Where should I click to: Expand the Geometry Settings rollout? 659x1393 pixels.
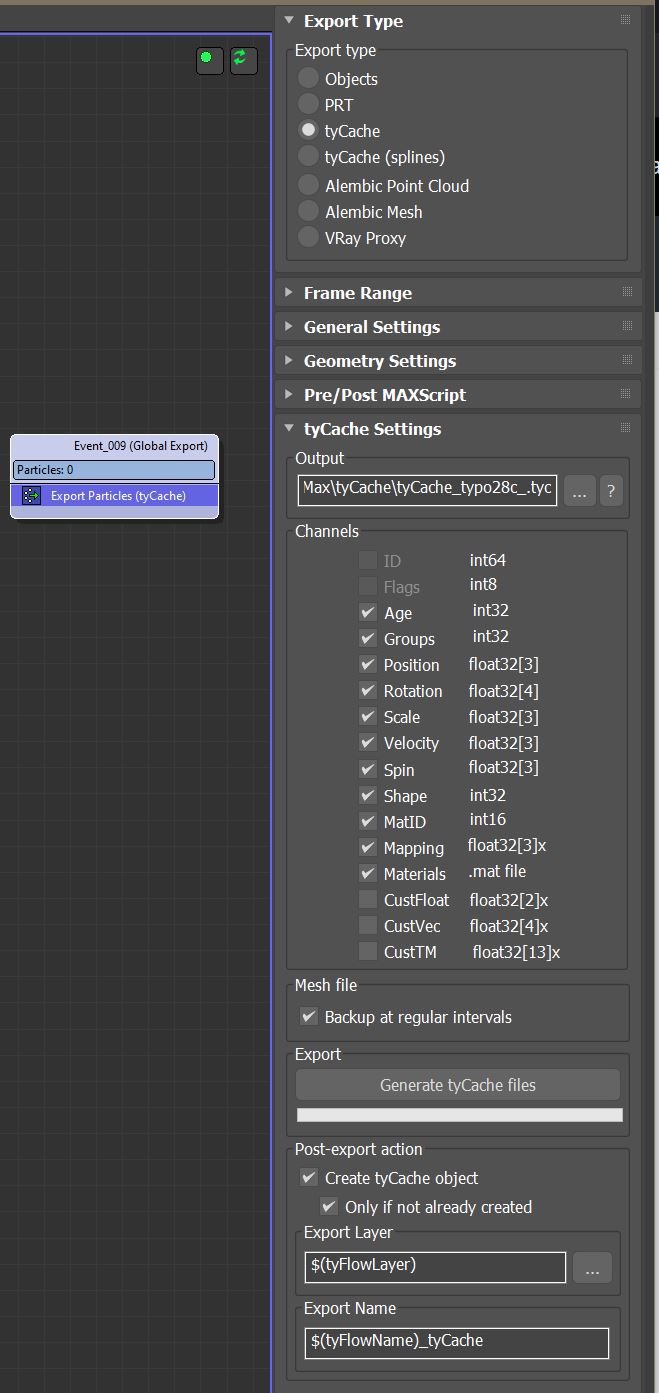[379, 361]
